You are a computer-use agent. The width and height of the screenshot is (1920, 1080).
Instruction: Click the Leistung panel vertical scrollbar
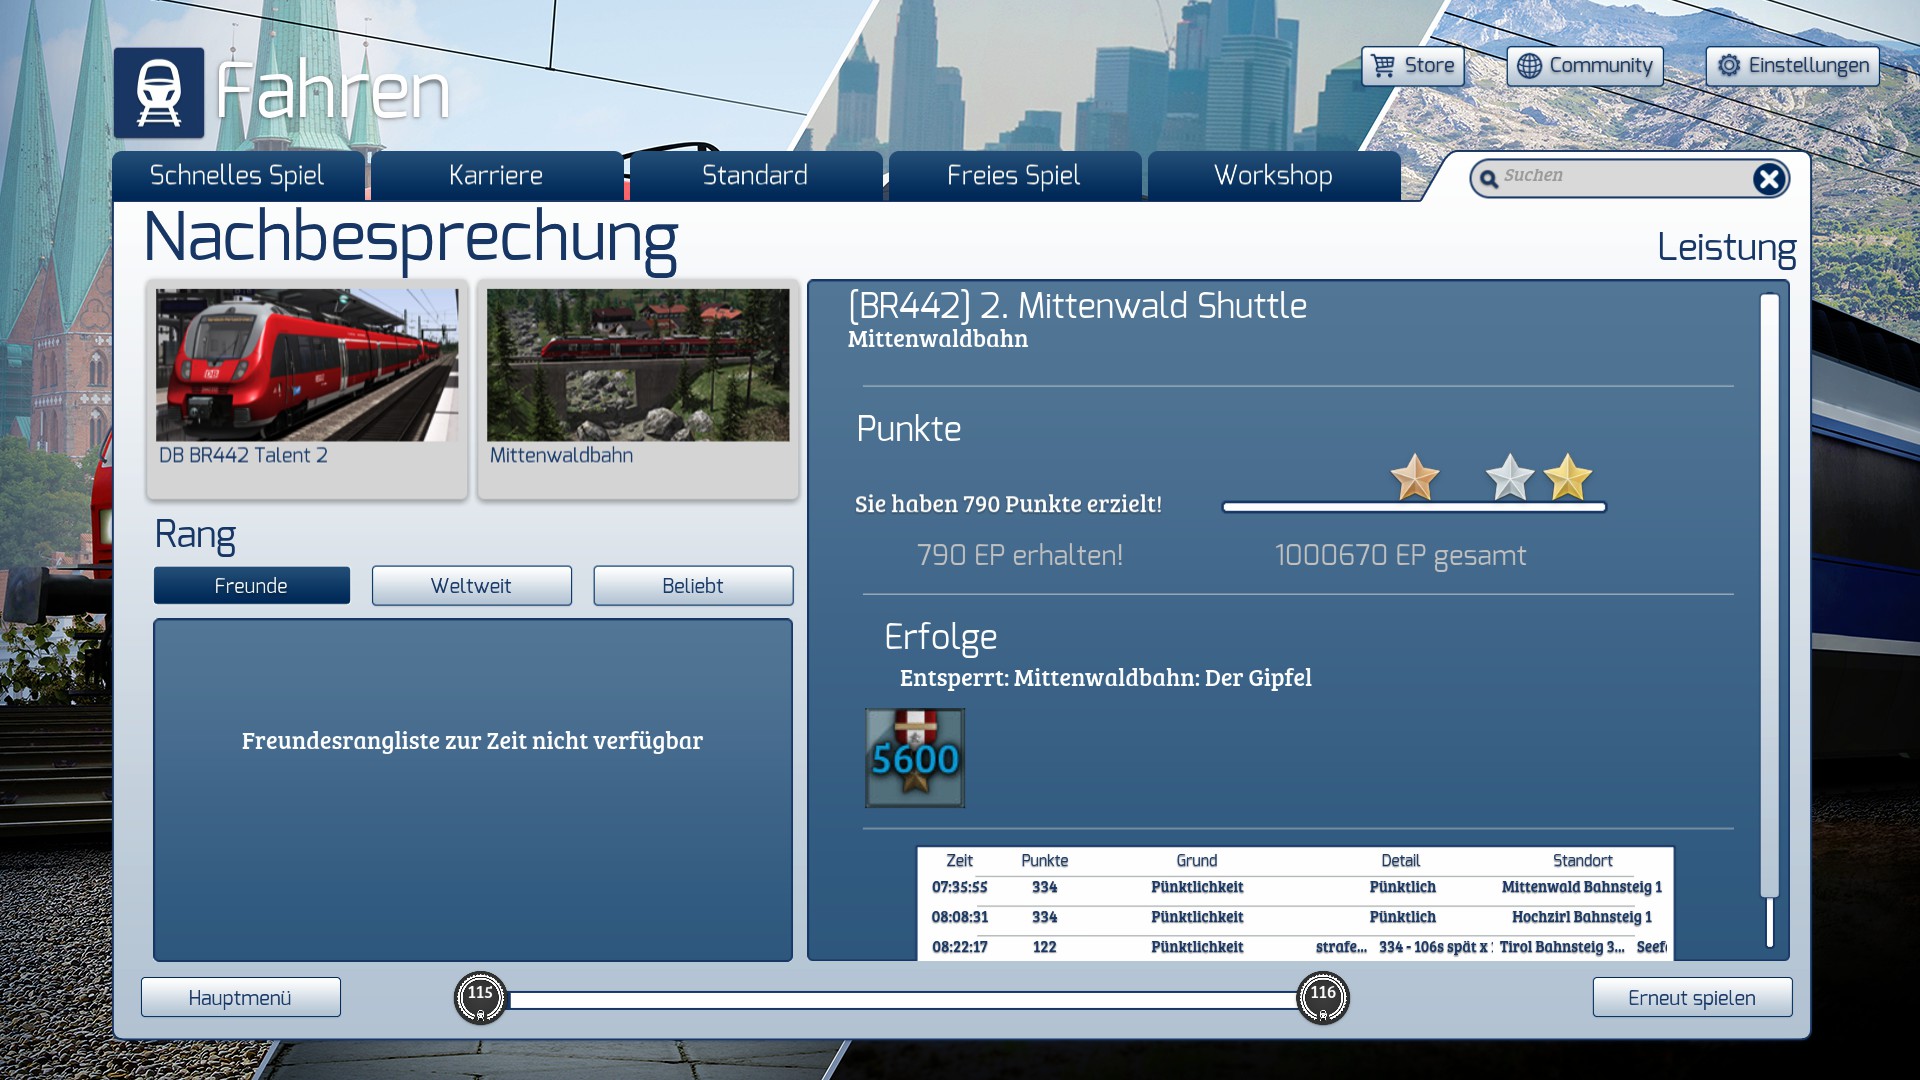[1769, 600]
